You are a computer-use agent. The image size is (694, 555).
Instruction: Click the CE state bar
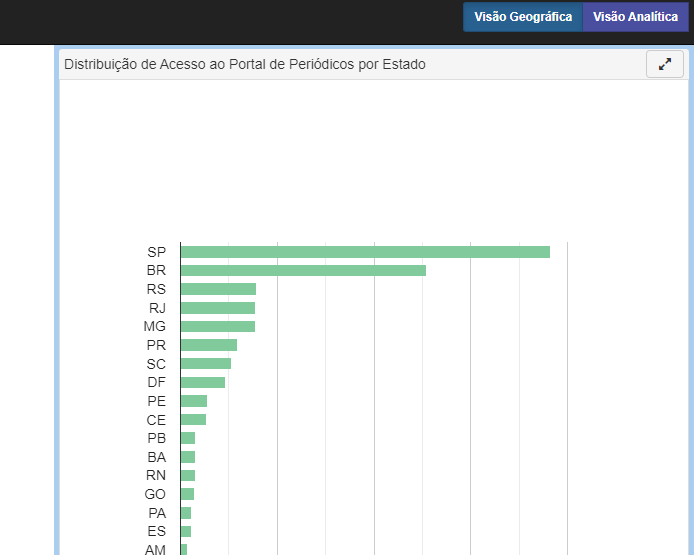(x=193, y=420)
